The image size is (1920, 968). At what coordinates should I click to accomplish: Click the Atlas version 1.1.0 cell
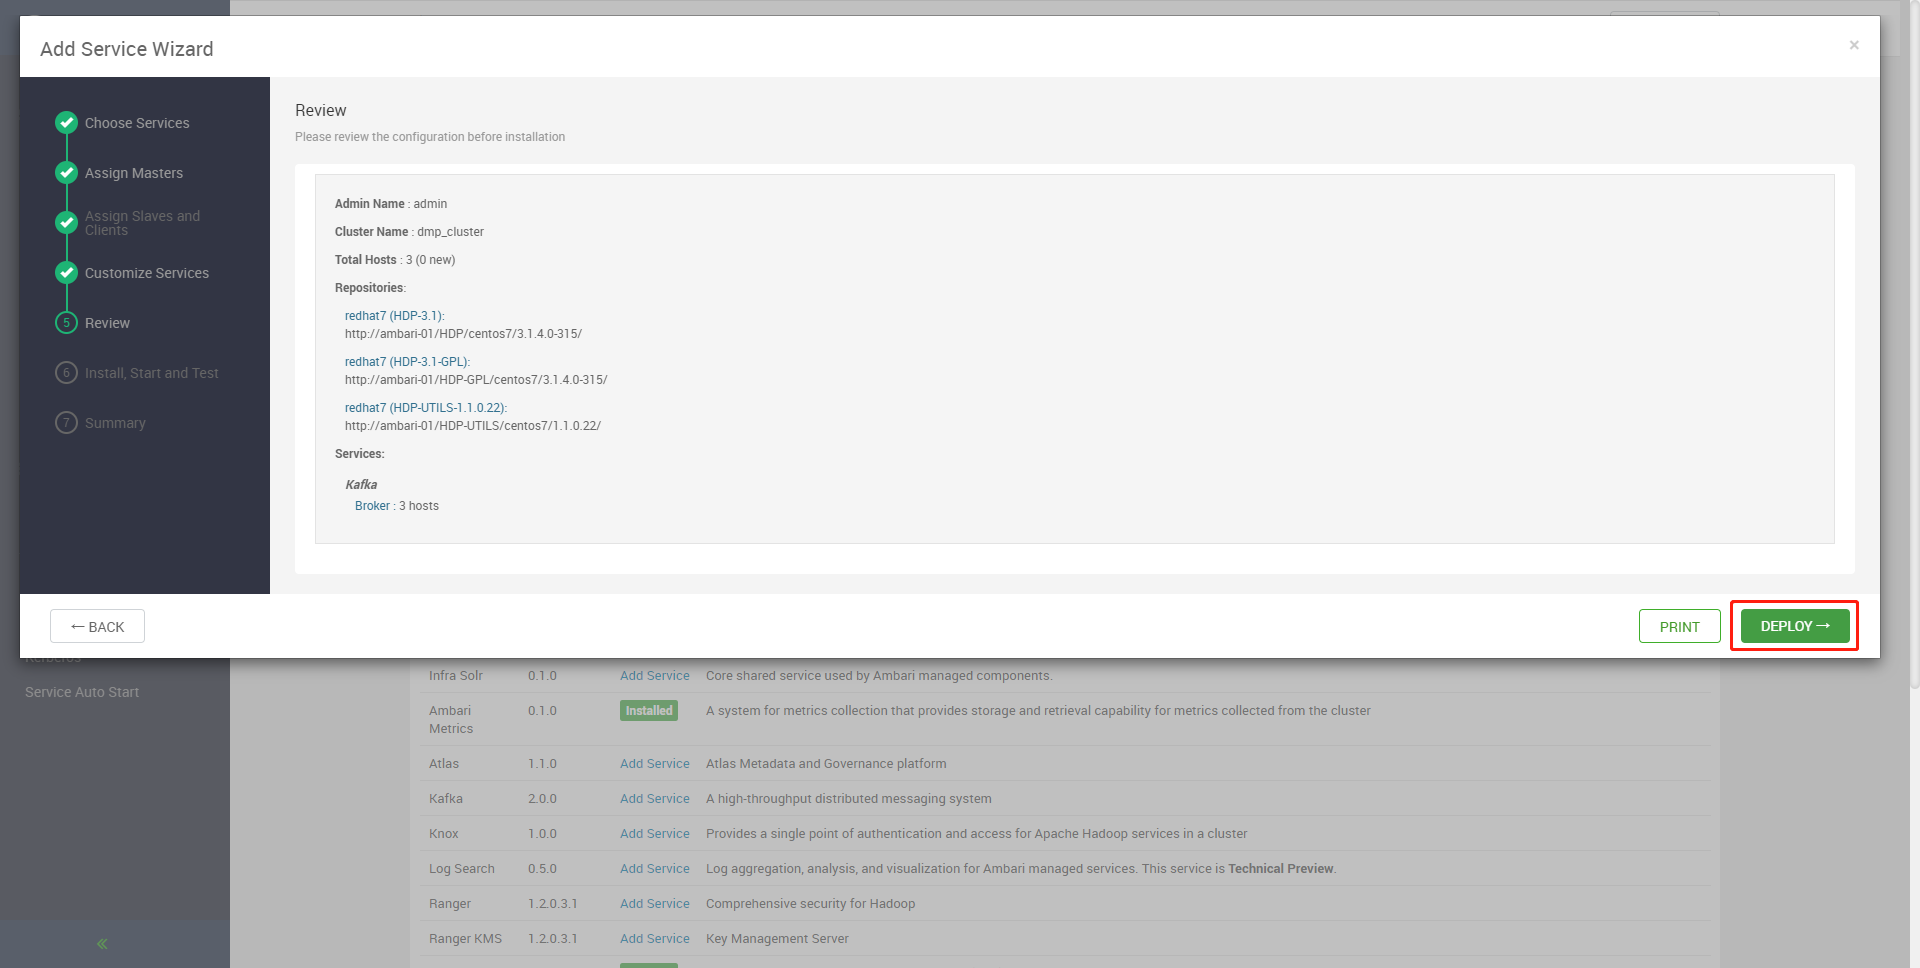tap(542, 764)
